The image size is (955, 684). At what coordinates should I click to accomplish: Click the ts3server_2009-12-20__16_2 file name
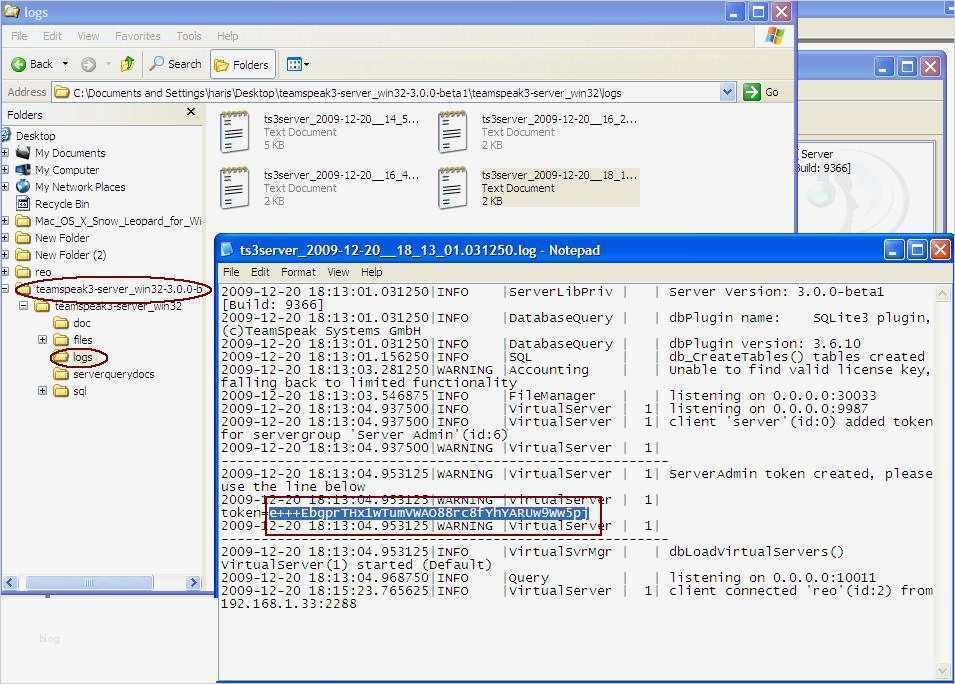point(559,119)
